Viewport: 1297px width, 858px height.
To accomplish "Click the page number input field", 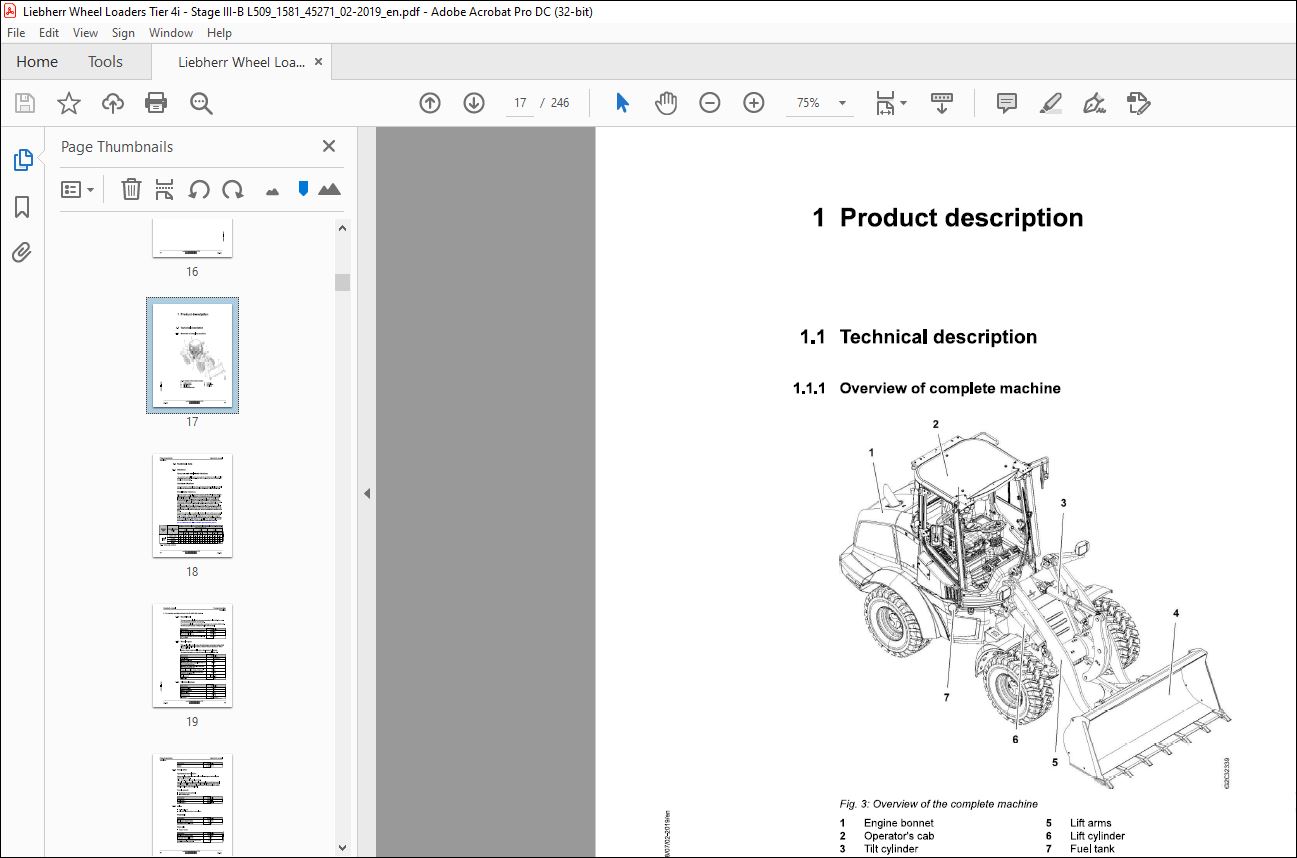I will point(520,103).
